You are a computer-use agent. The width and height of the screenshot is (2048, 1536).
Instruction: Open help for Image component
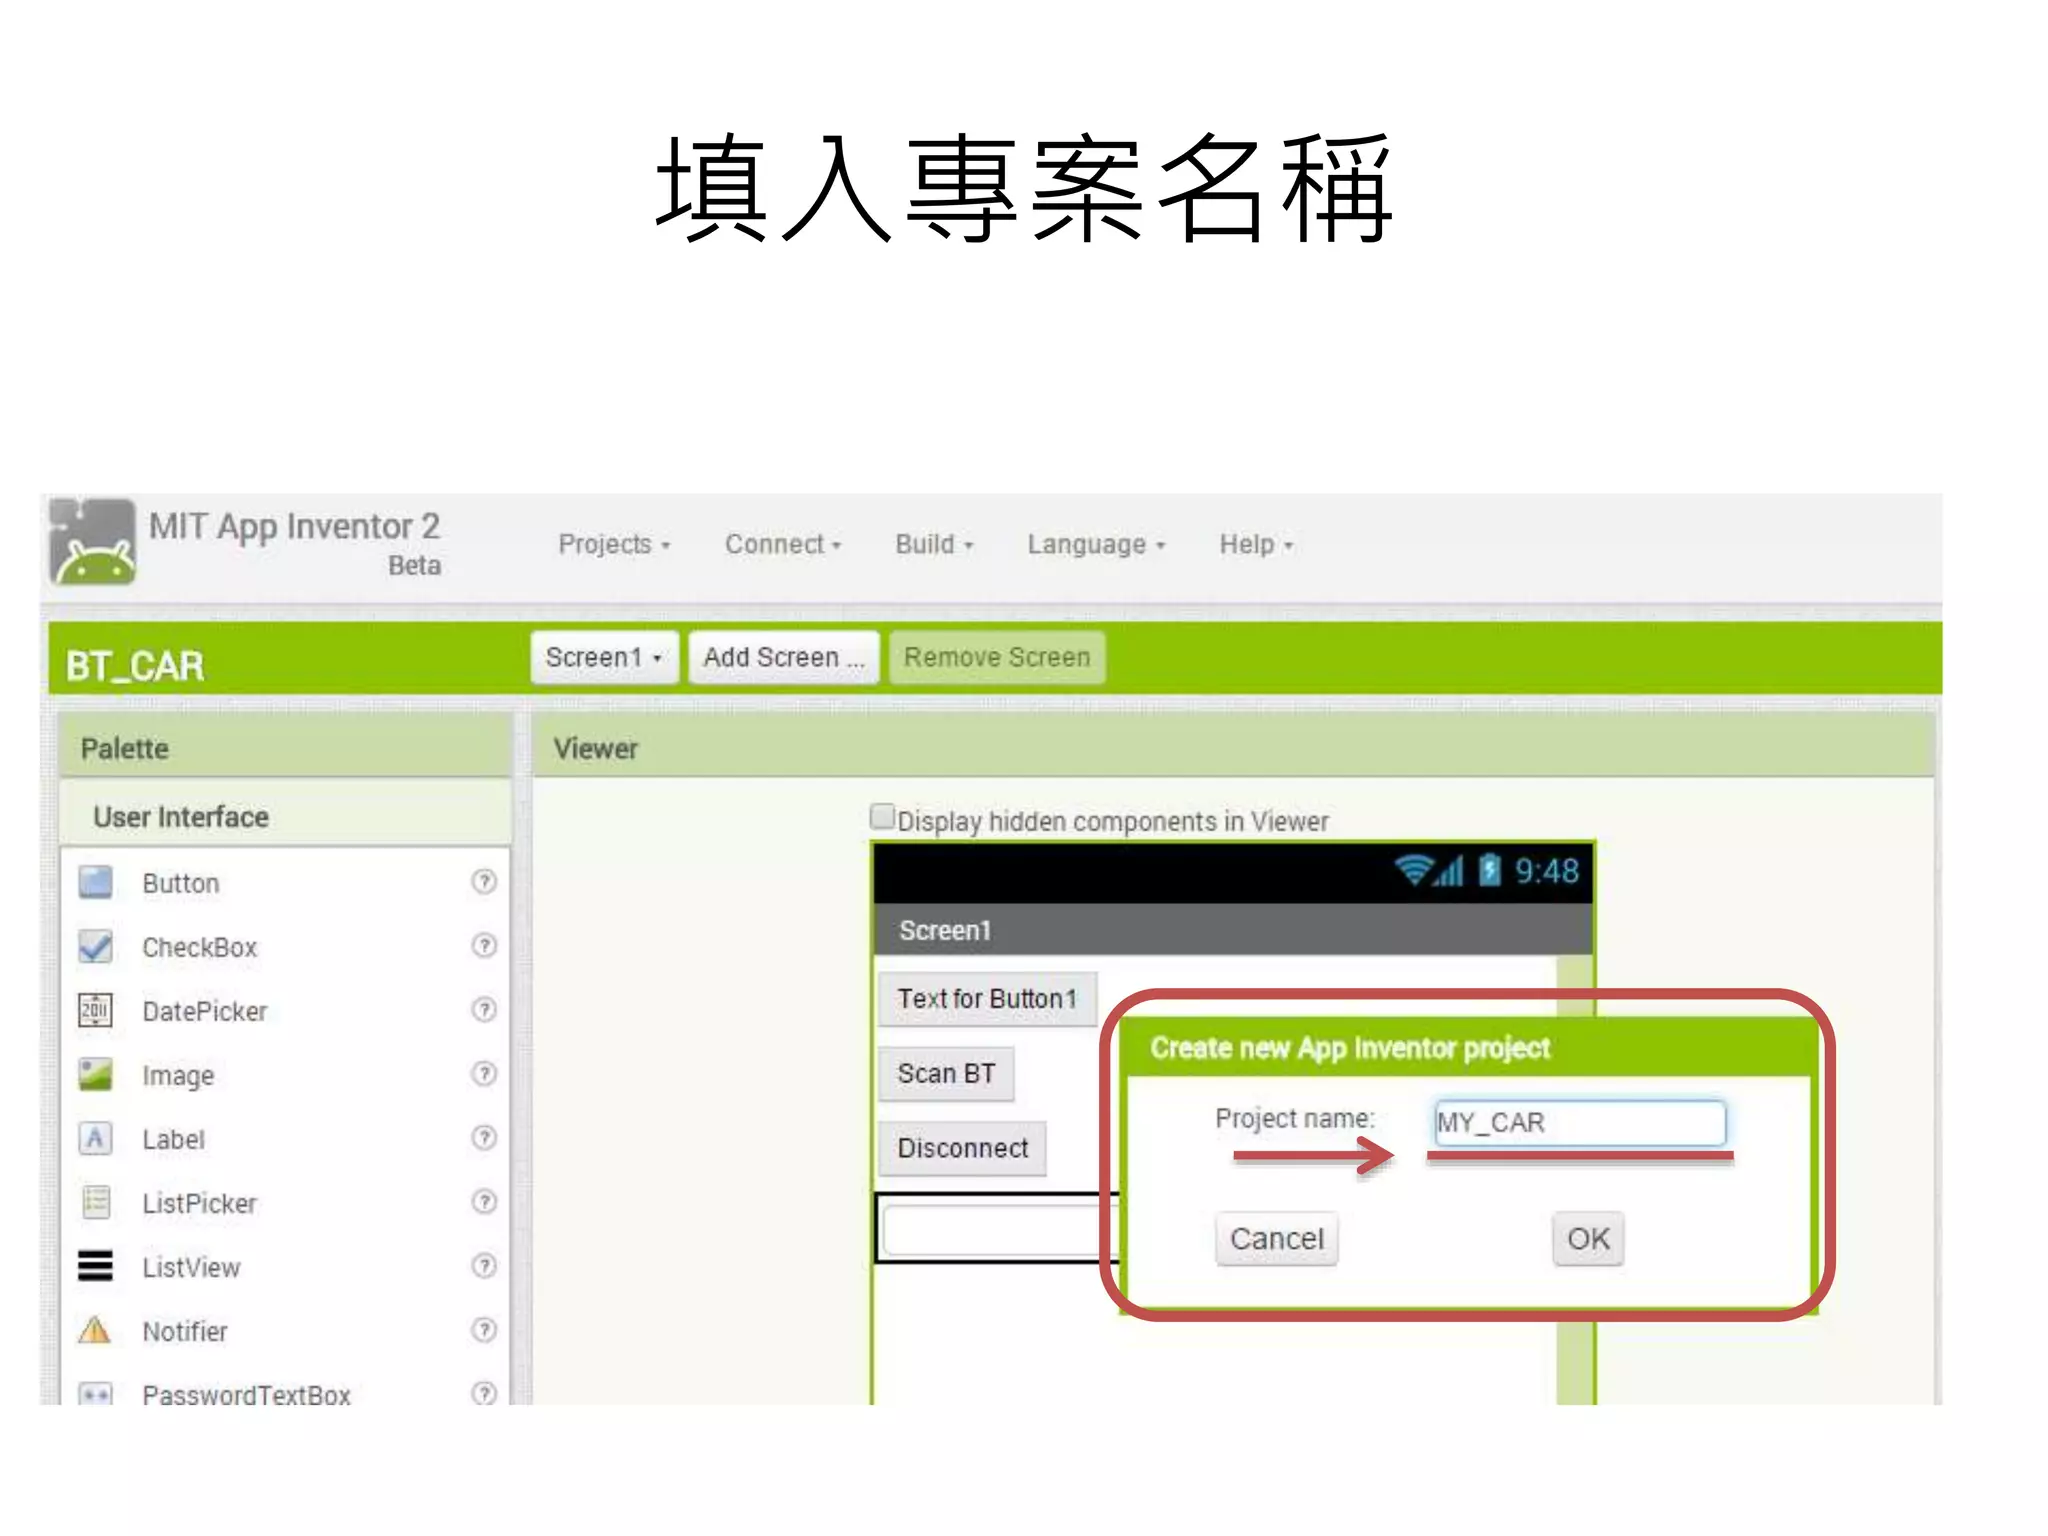click(484, 1073)
